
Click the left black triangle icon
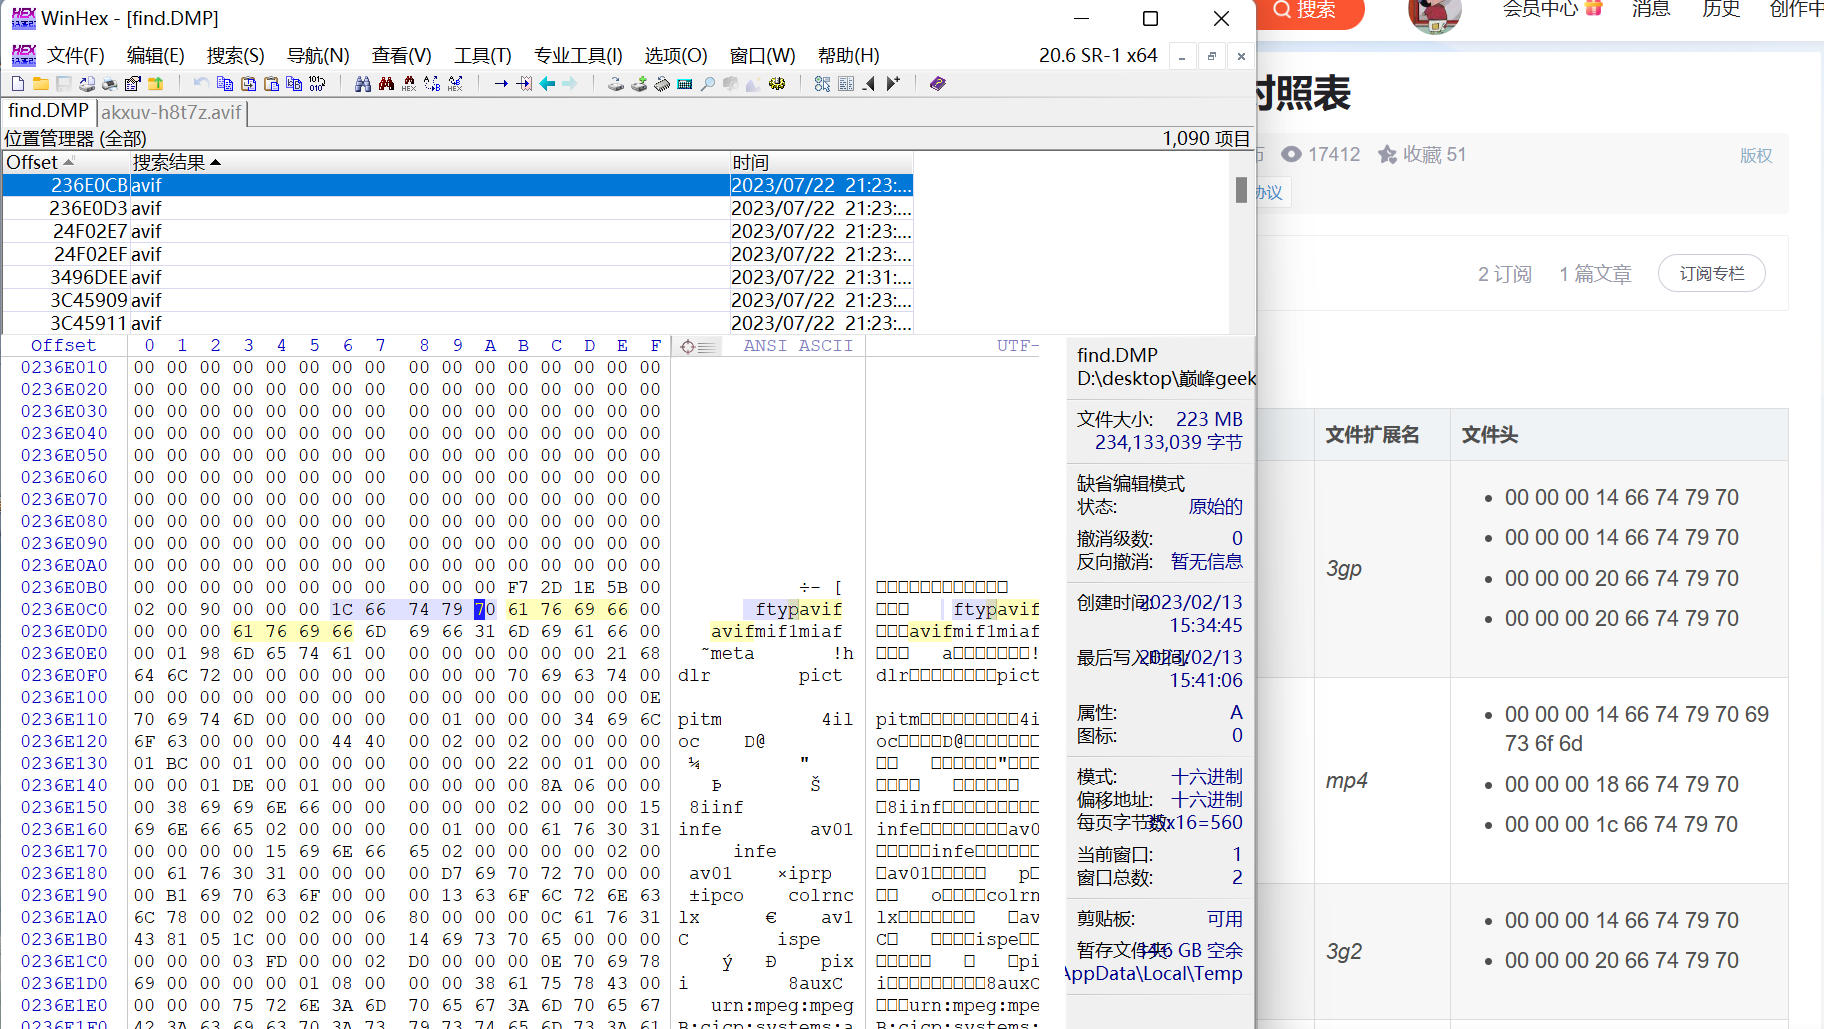click(869, 84)
